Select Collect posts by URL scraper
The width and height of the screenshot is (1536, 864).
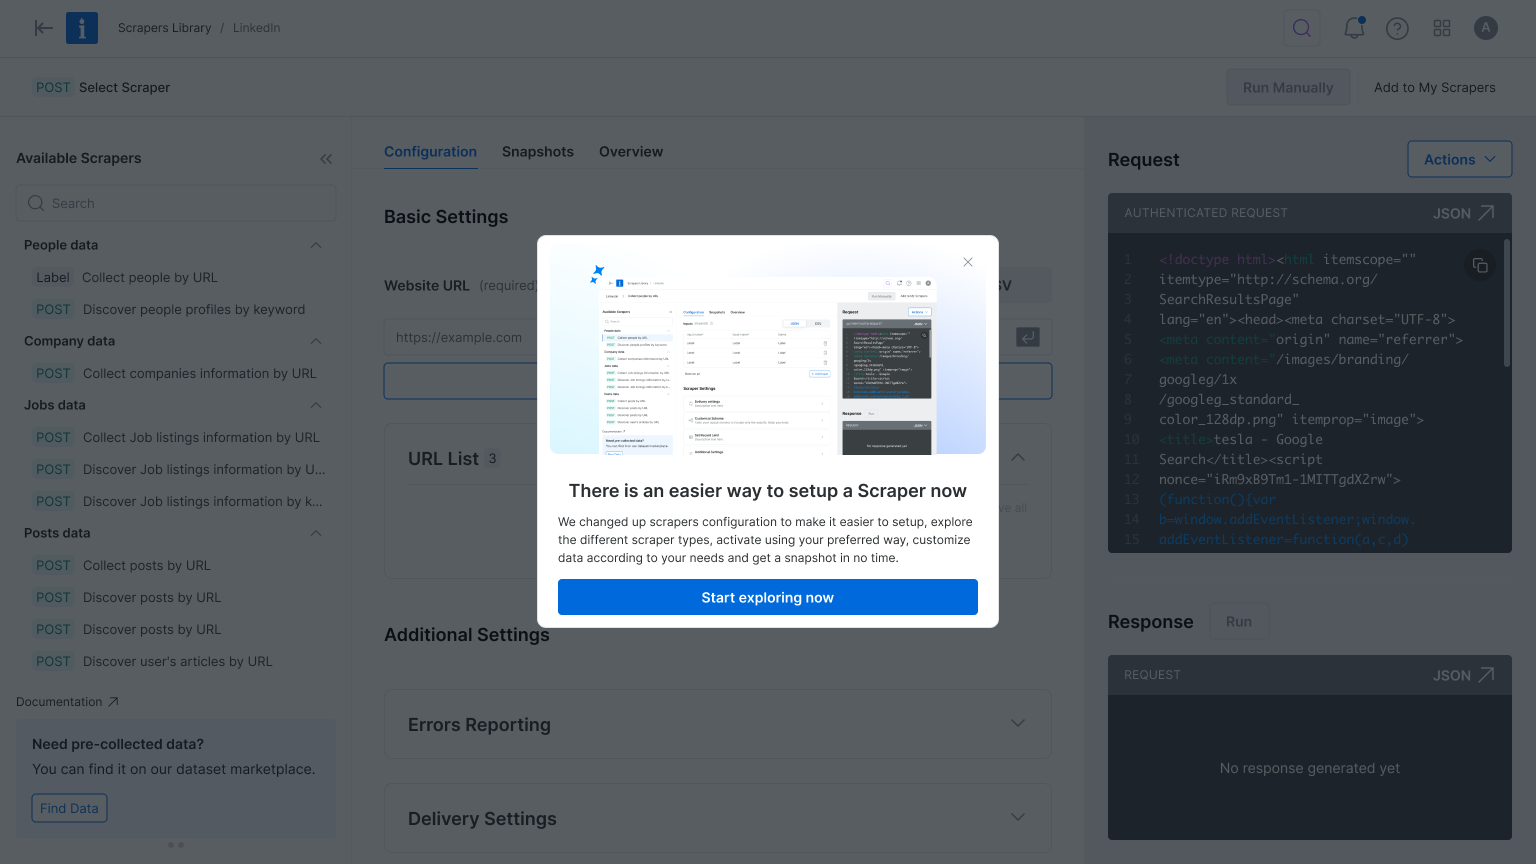146,565
